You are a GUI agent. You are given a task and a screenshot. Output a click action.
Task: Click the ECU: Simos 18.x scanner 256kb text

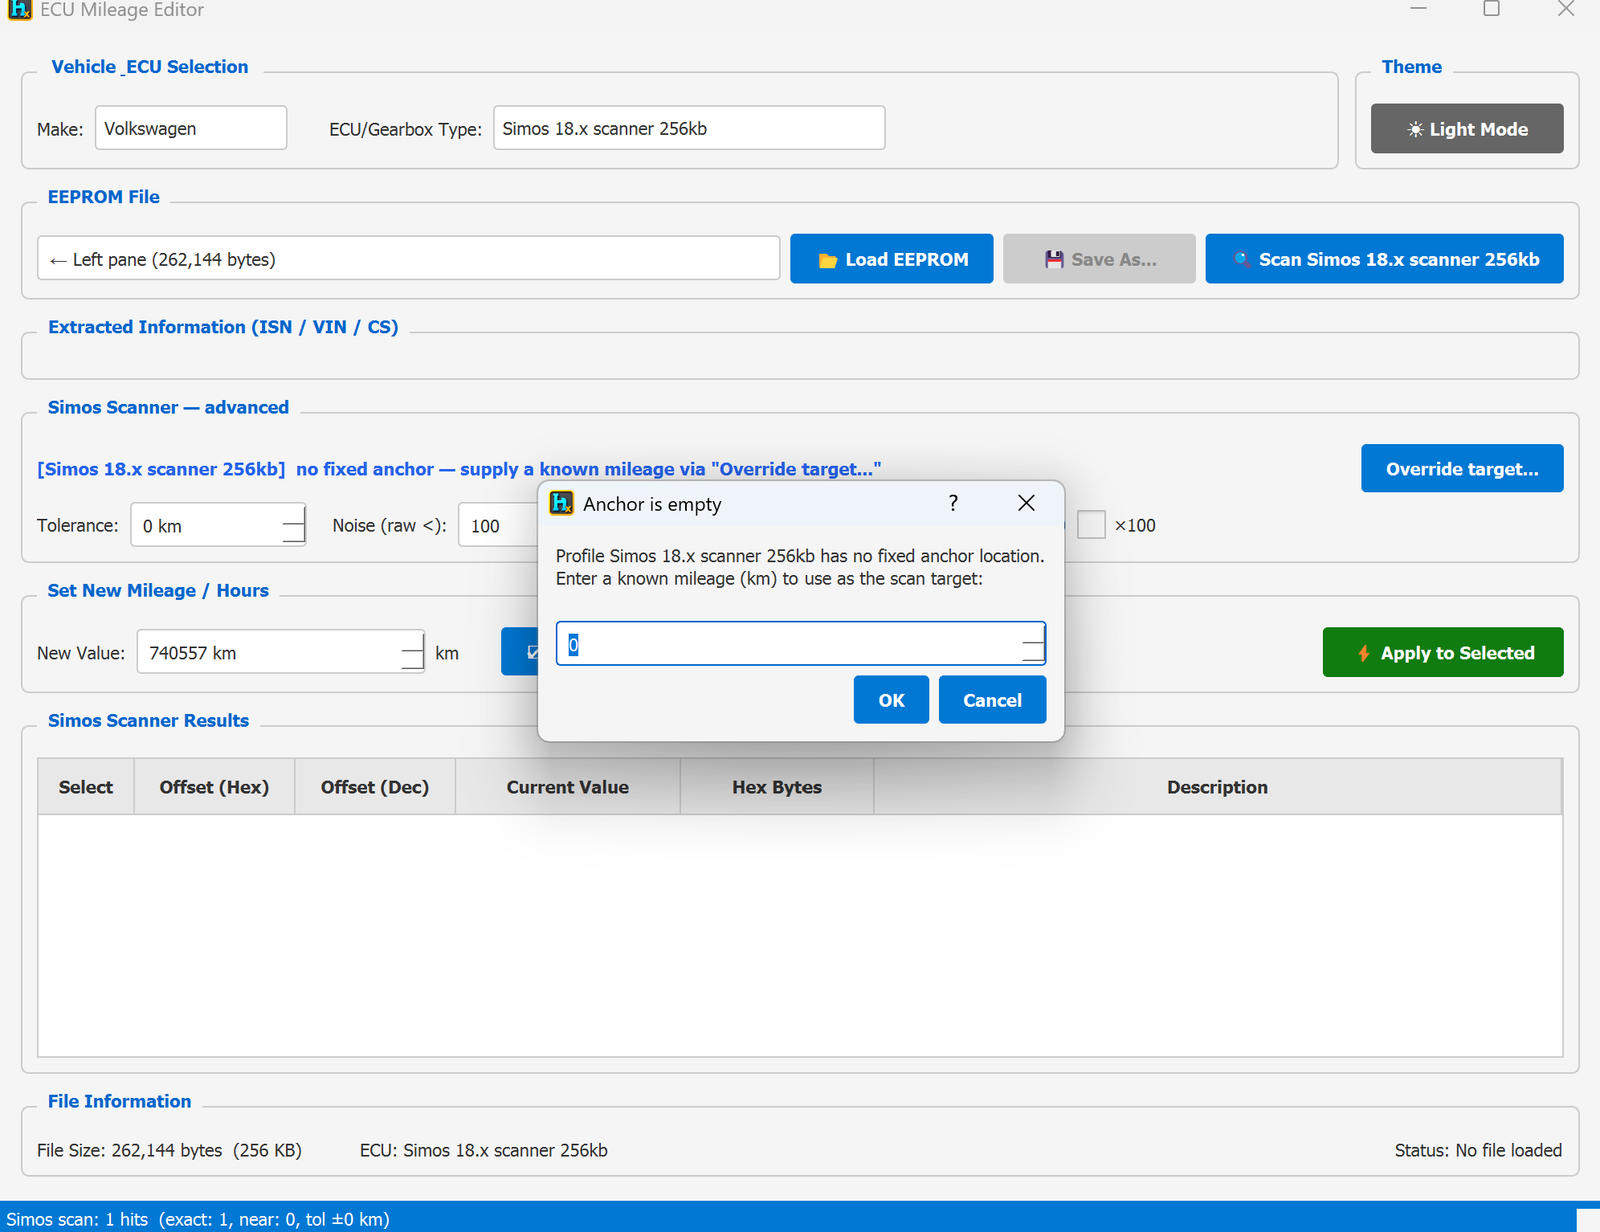[x=484, y=1150]
